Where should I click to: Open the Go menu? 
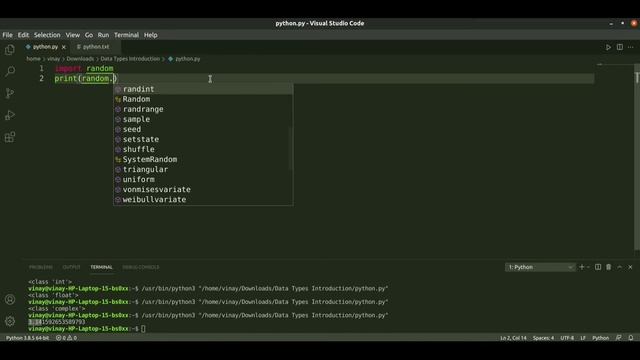89,35
